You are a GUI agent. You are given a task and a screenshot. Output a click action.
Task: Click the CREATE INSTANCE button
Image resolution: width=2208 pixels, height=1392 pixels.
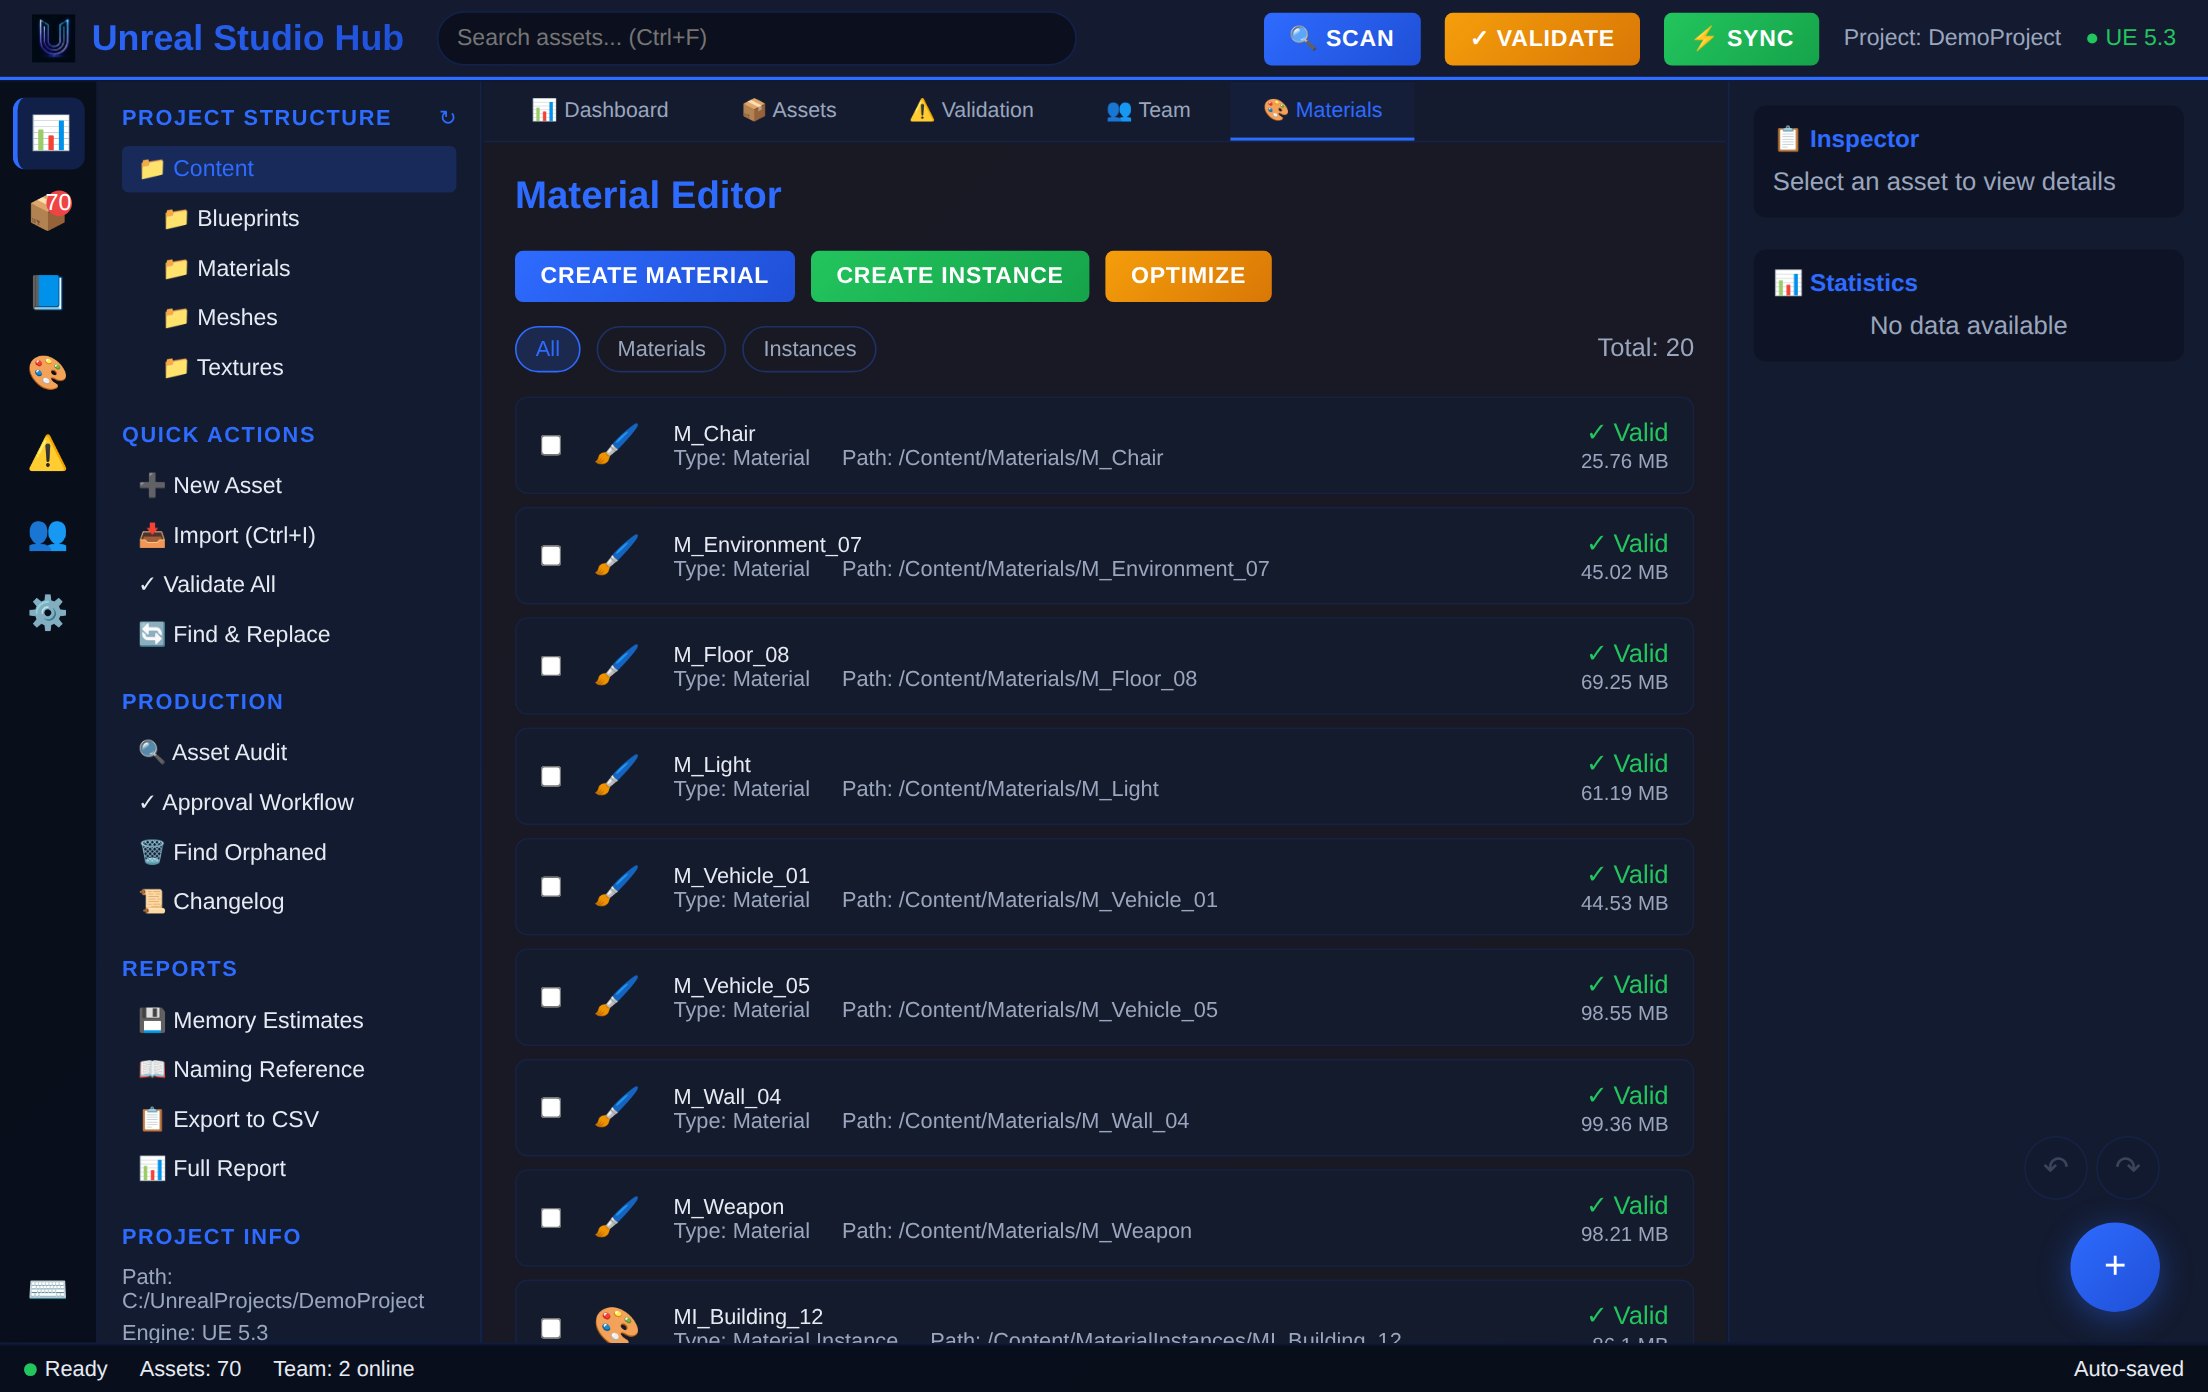coord(950,276)
